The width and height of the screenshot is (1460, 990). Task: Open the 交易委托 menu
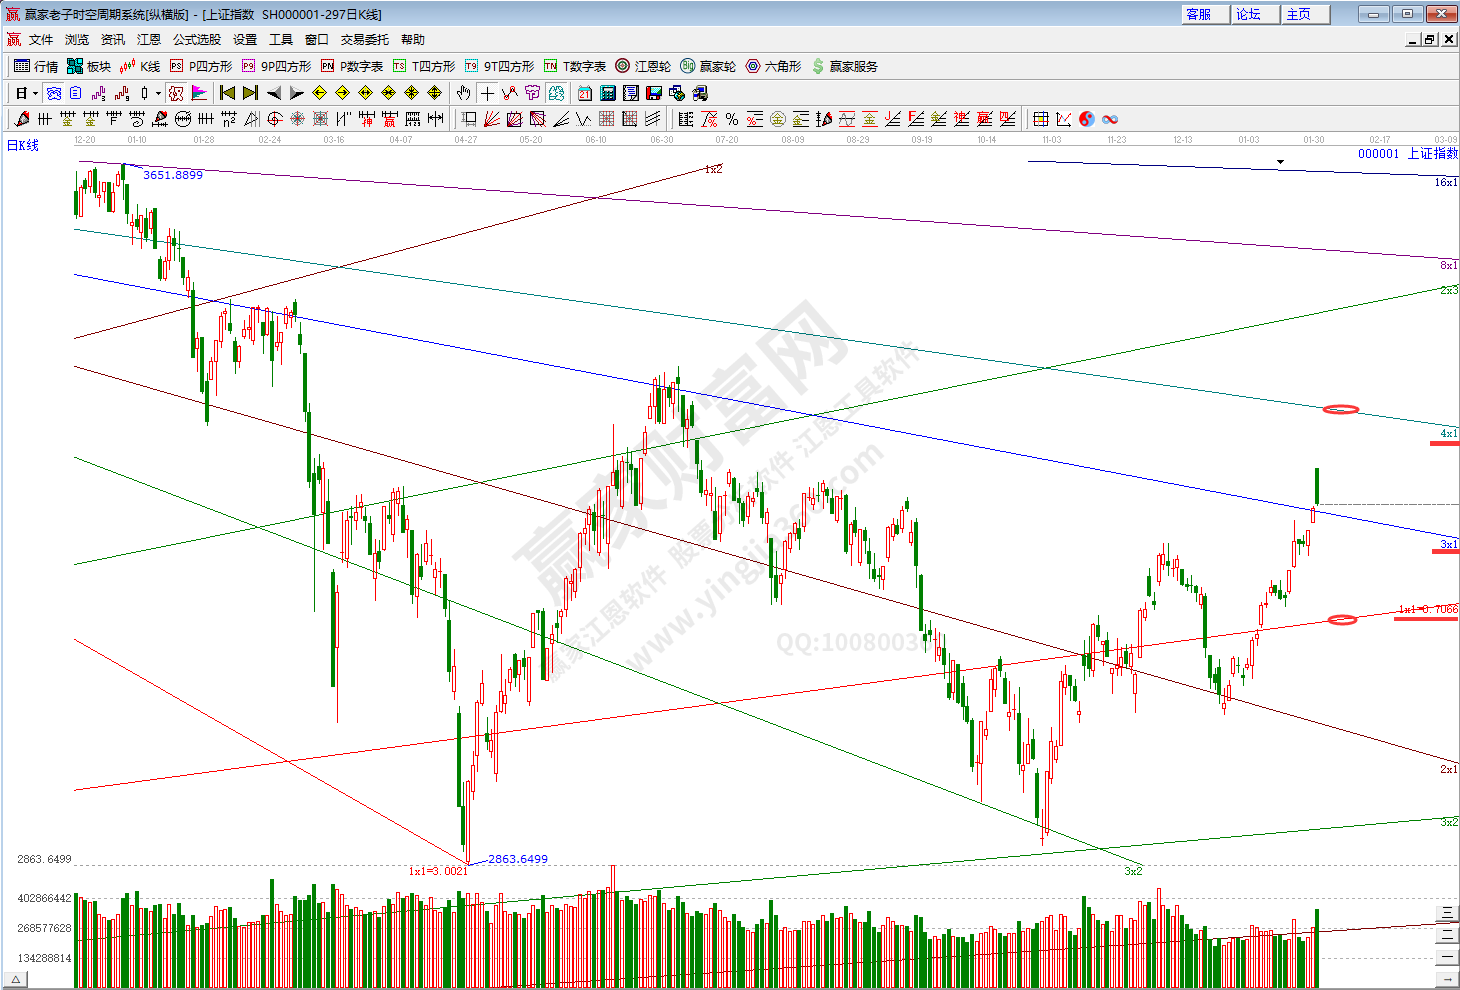(364, 40)
